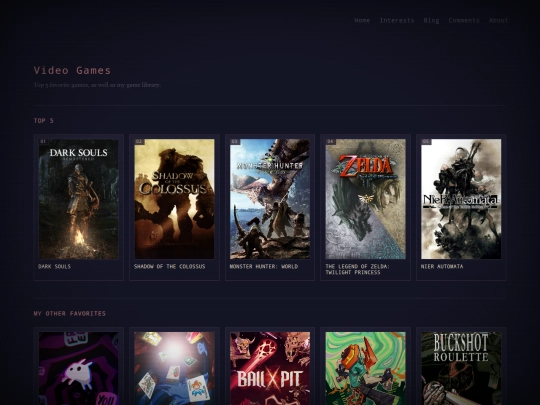Viewport: 540px width, 405px height.
Task: Open the About nav link
Action: pos(498,20)
